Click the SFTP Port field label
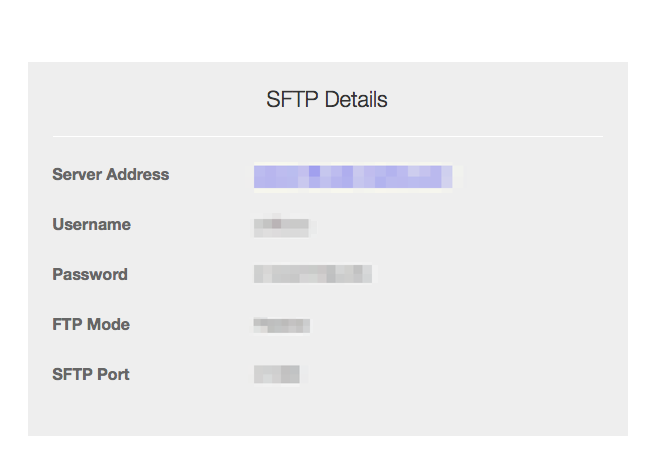The height and width of the screenshot is (475, 662). [x=91, y=375]
